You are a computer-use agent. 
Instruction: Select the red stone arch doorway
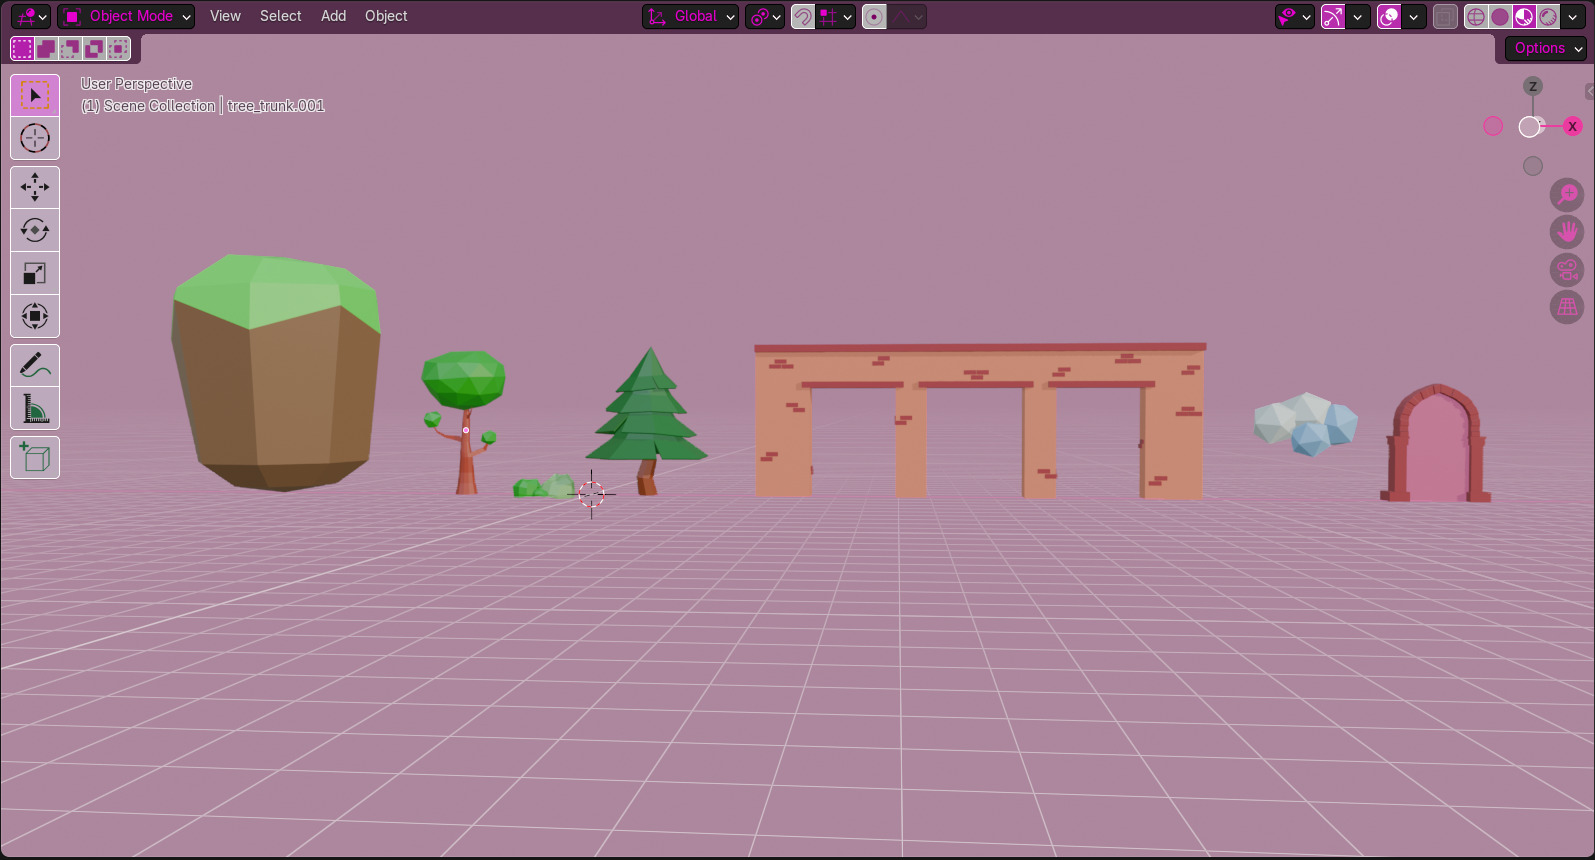point(1436,444)
